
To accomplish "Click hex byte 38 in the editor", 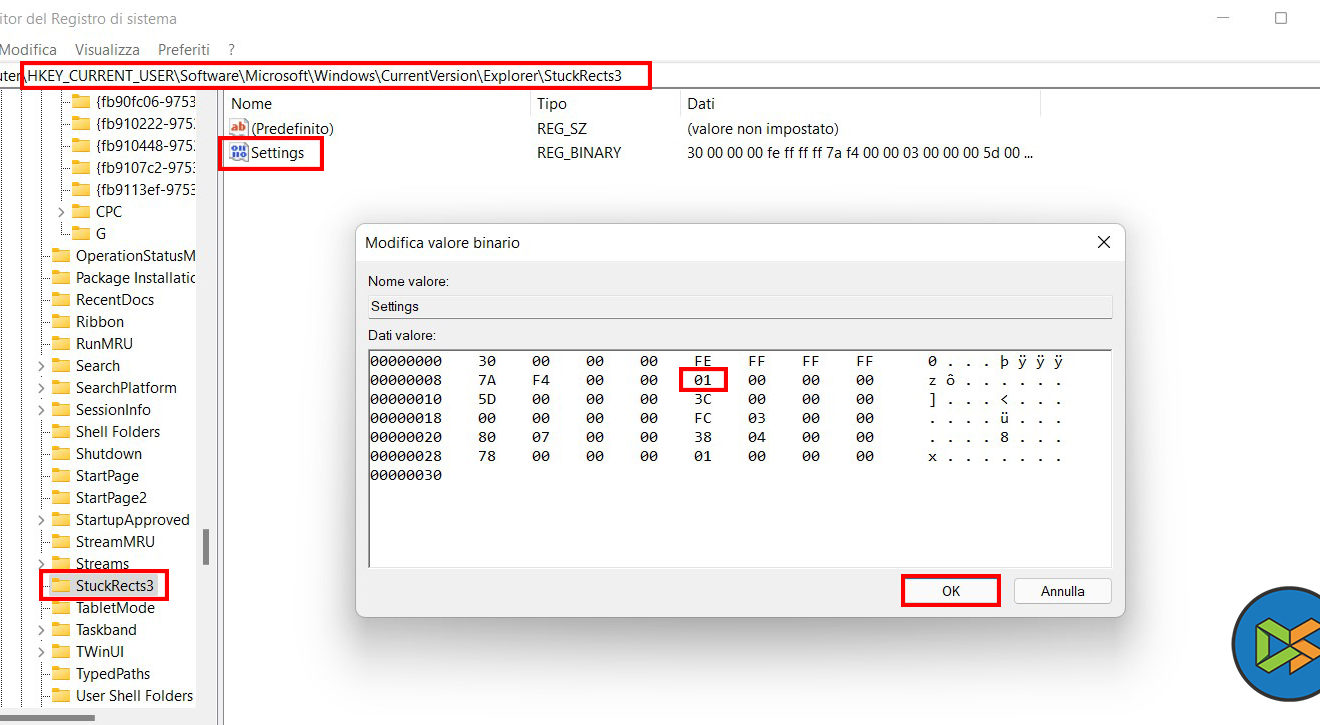I will click(703, 437).
